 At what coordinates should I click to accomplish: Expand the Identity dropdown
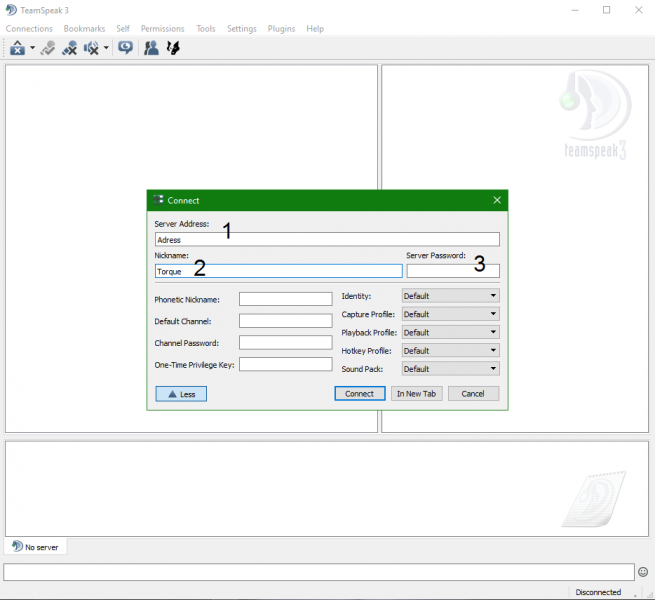[451, 296]
